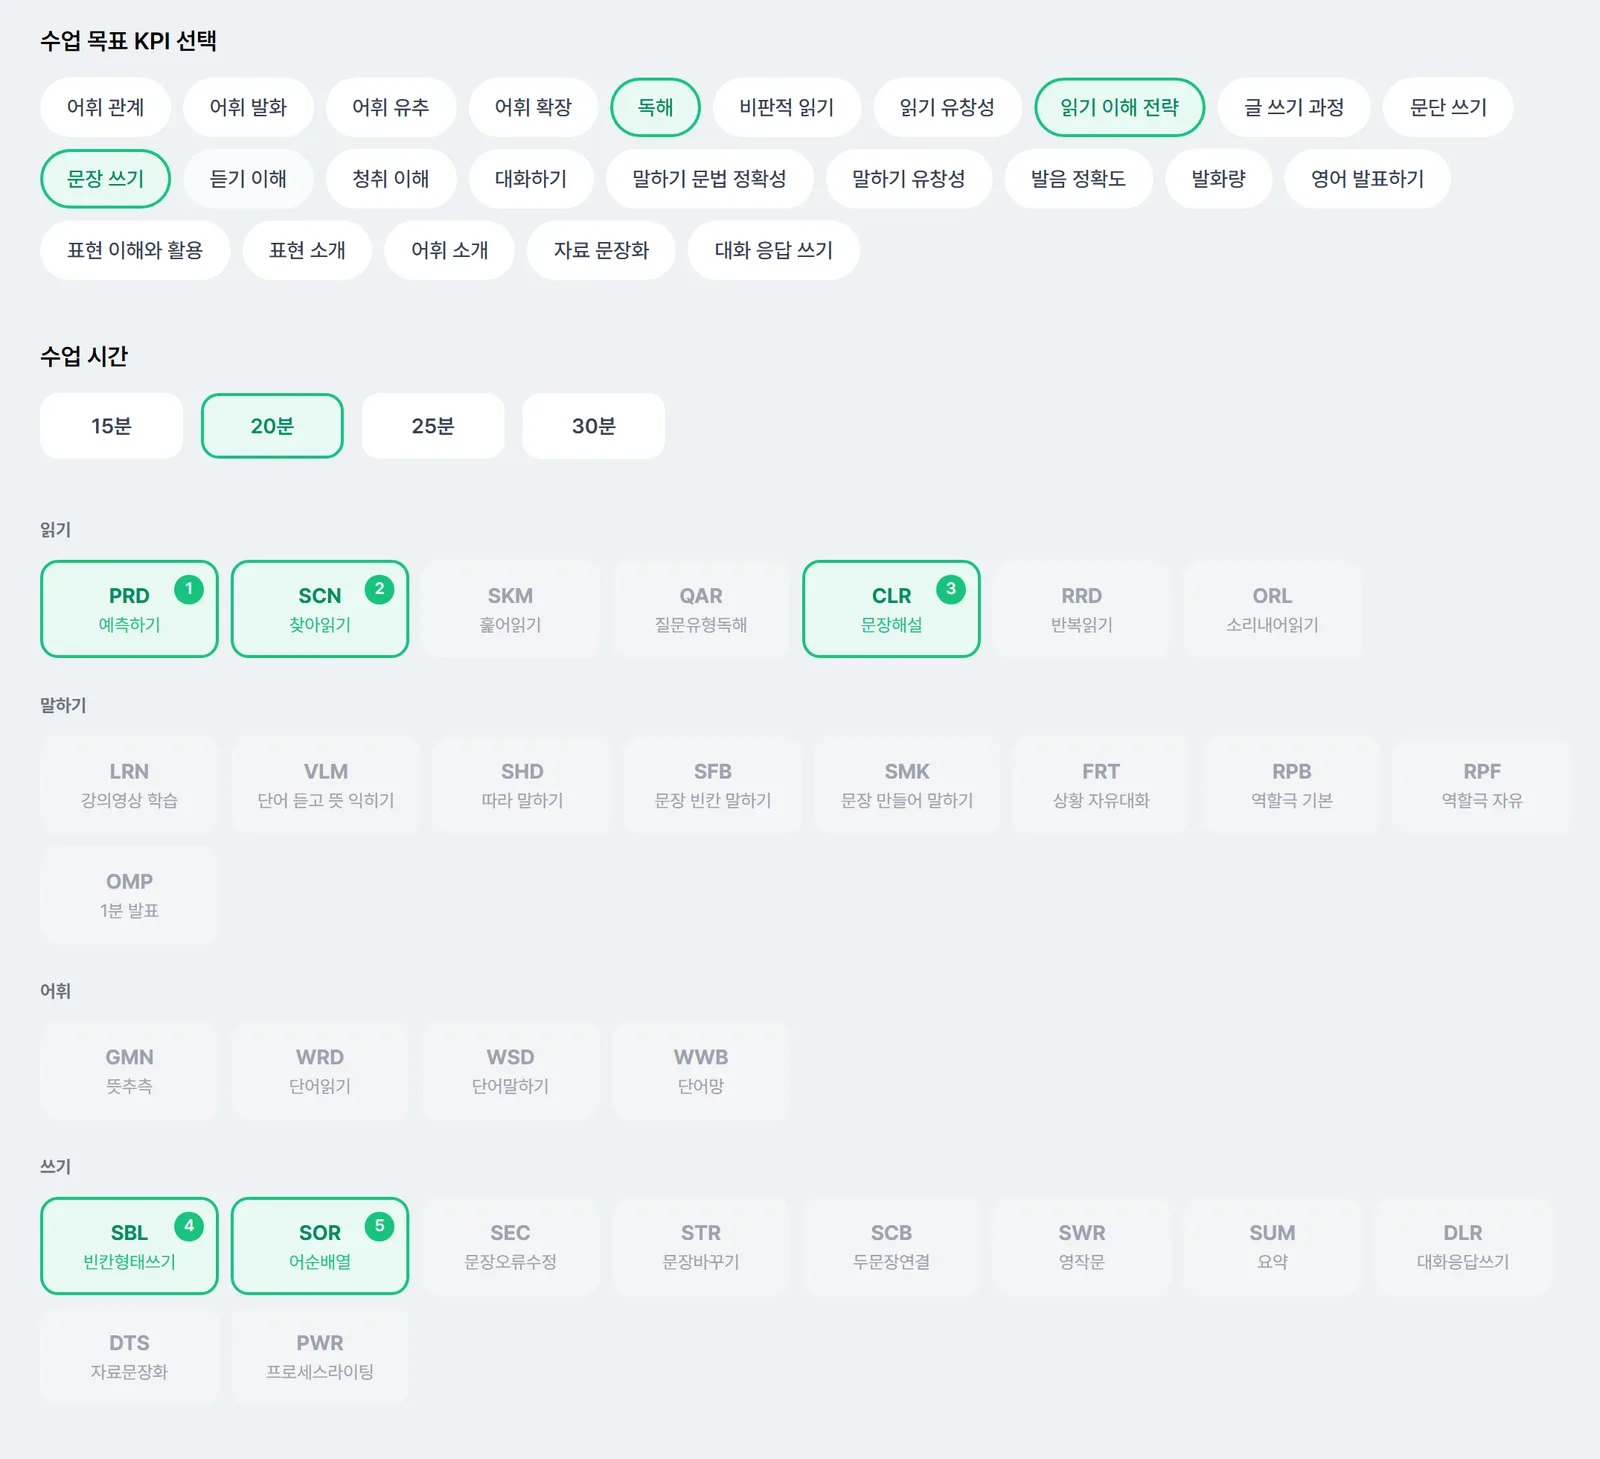Viewport: 1600px width, 1459px height.
Task: Toggle the CLR 문장해설 activity card
Action: pyautogui.click(x=891, y=609)
